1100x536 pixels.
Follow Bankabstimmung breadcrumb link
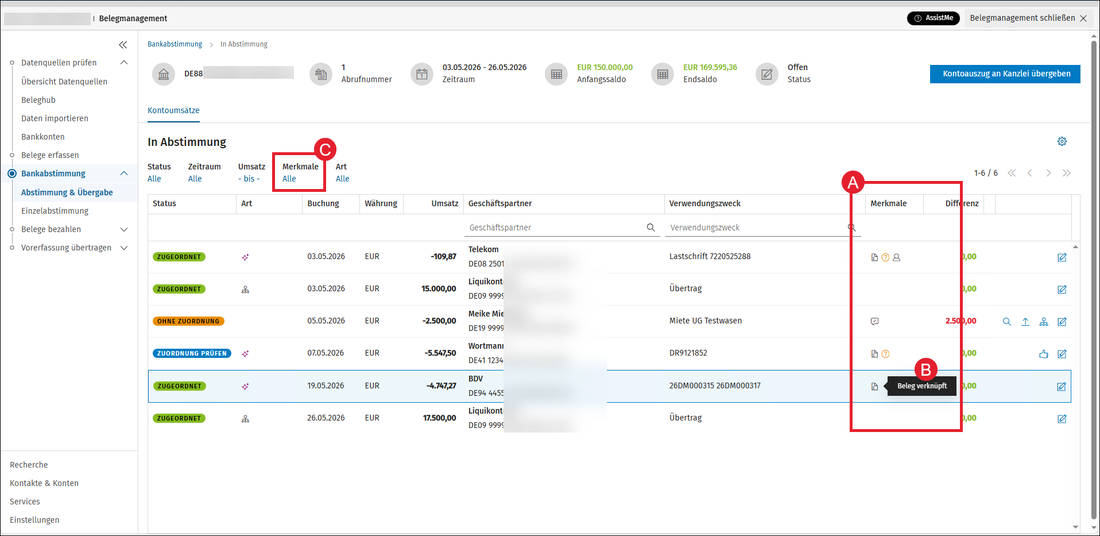click(175, 44)
